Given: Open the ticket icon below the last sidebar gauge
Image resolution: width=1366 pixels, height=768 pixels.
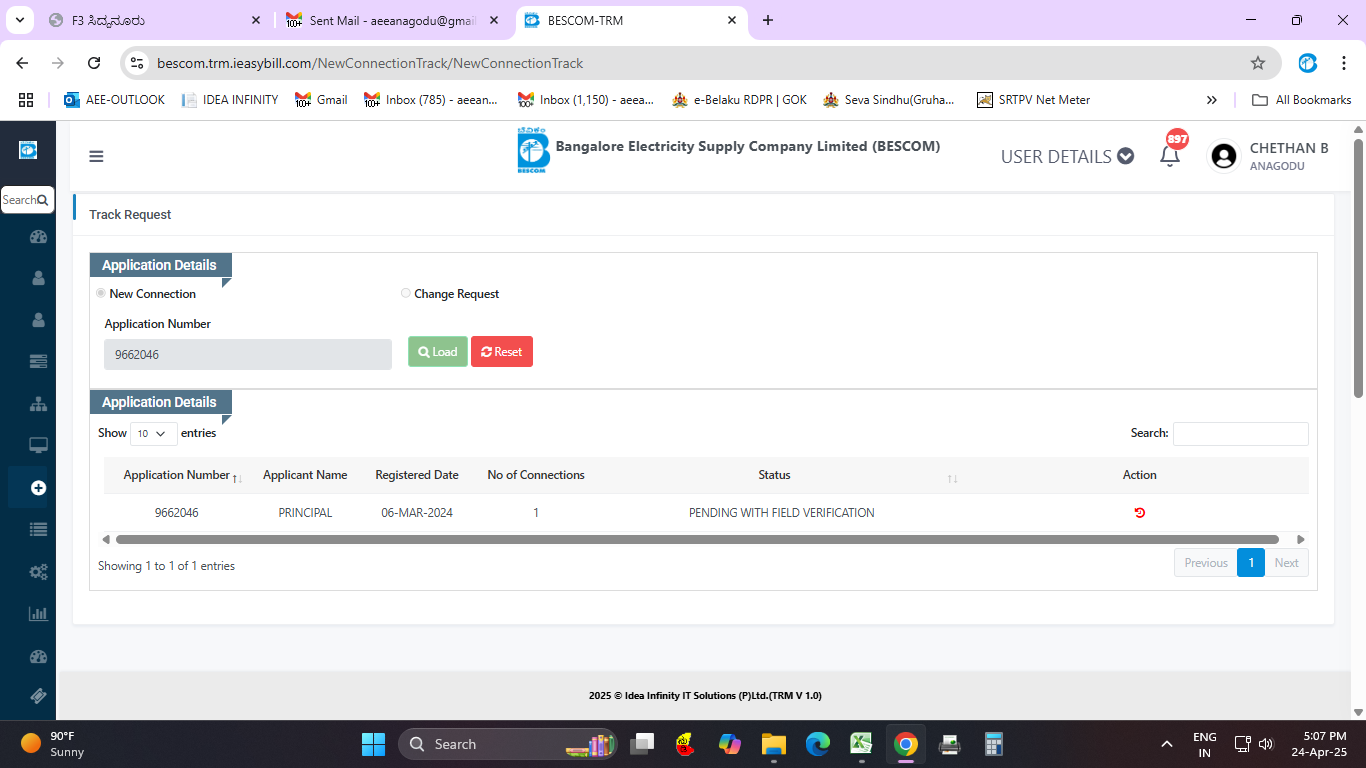Looking at the screenshot, I should pyautogui.click(x=39, y=696).
